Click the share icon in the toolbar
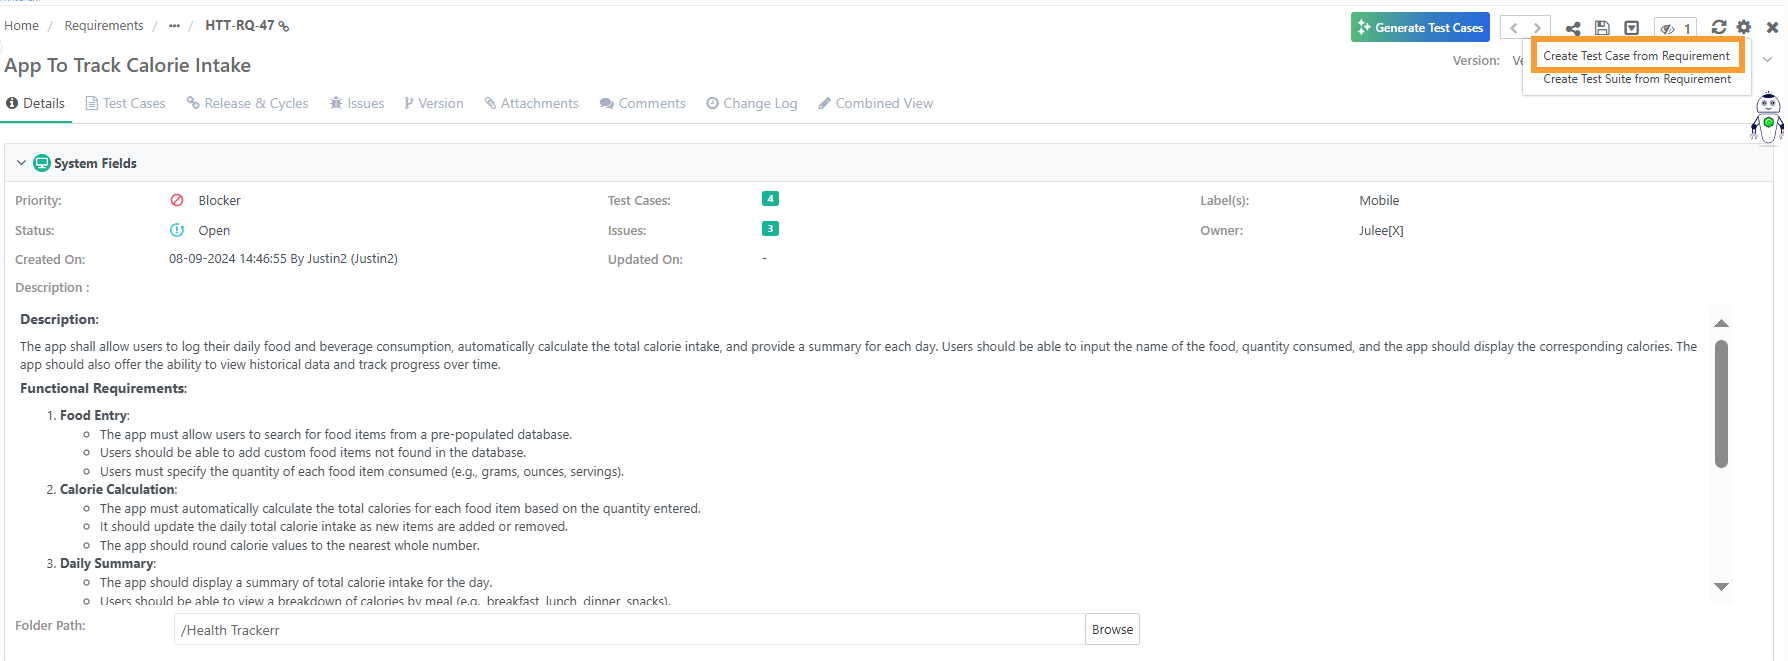The image size is (1788, 661). point(1573,28)
